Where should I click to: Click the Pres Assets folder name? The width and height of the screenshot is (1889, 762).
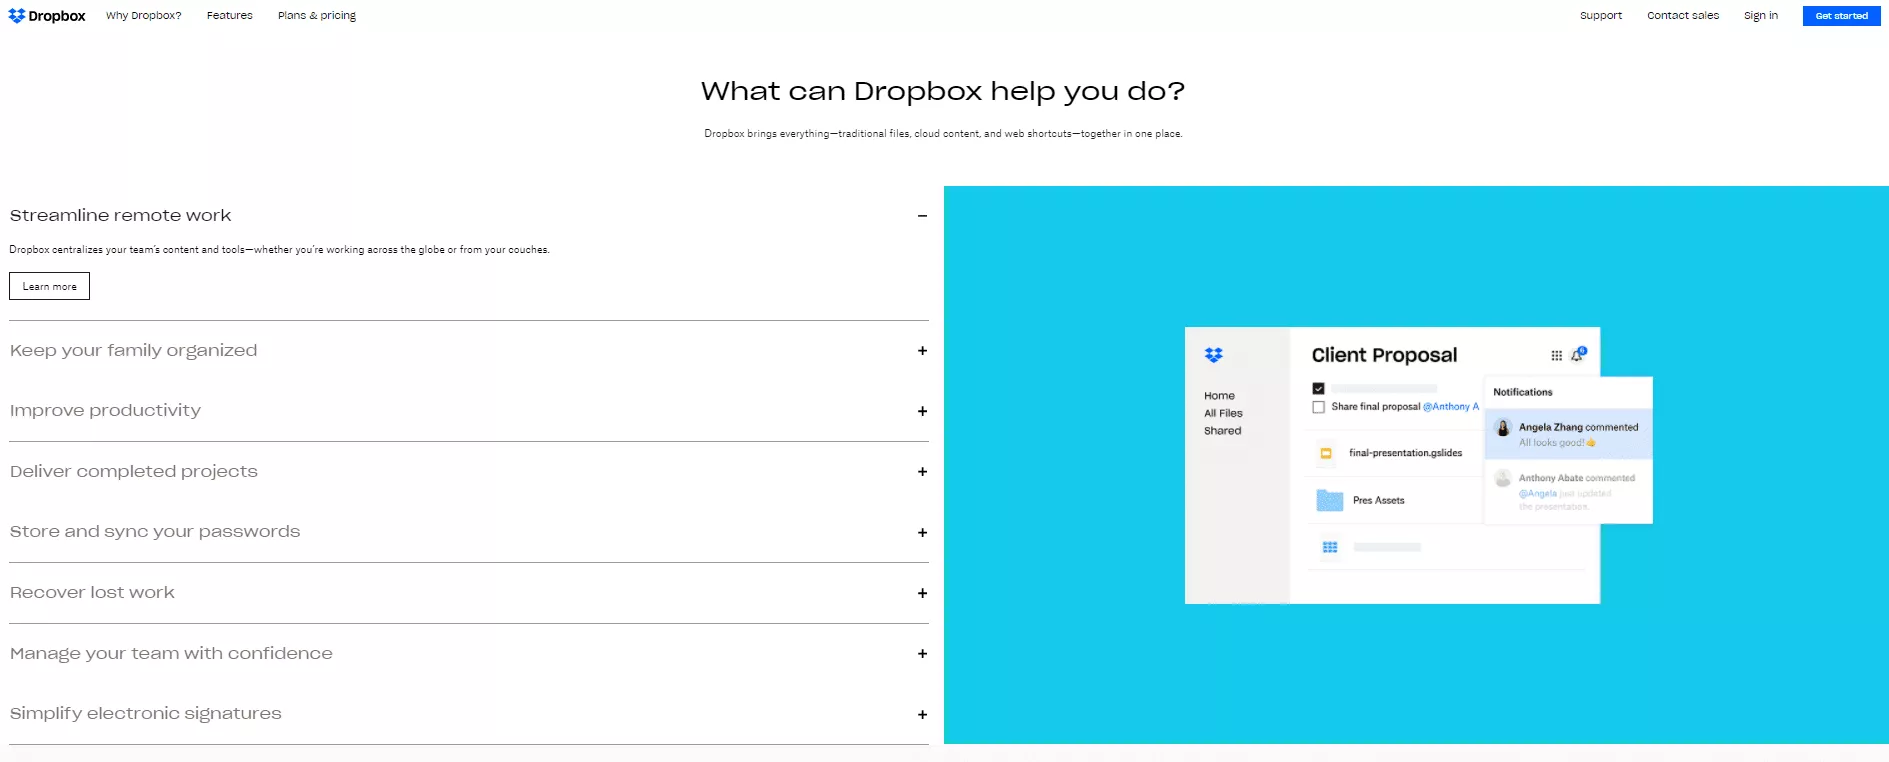(1379, 500)
